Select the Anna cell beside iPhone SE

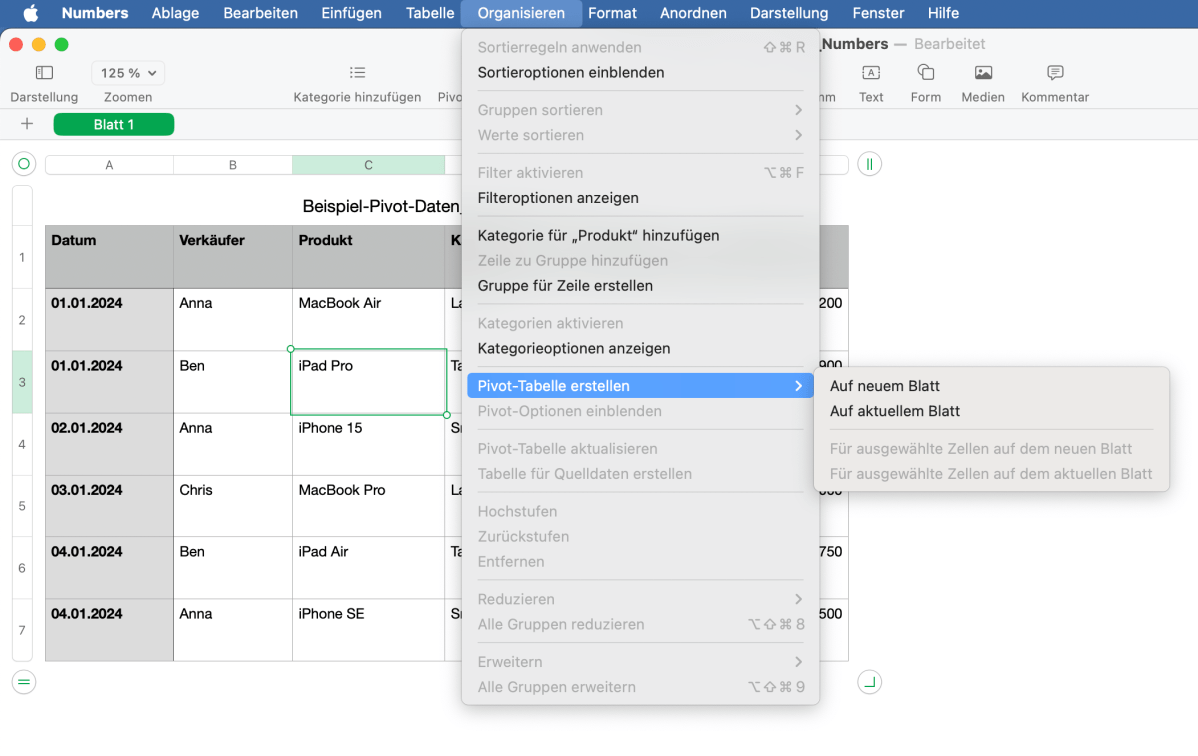(233, 630)
